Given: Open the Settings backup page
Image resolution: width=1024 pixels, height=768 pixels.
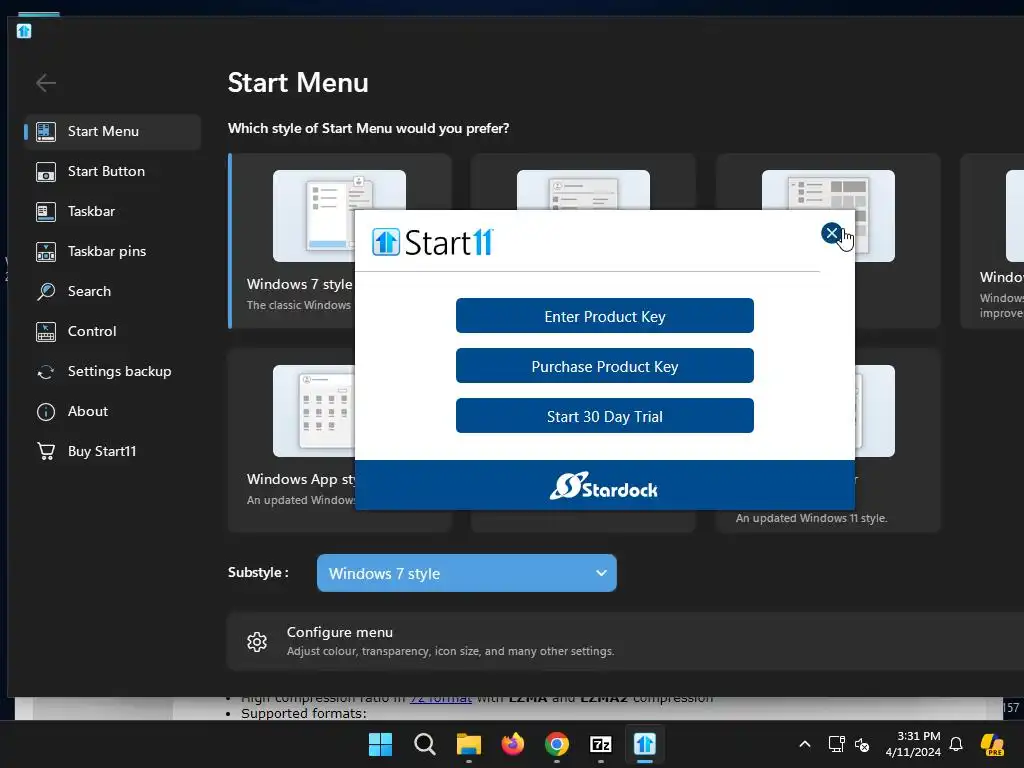Looking at the screenshot, I should click(x=113, y=372).
